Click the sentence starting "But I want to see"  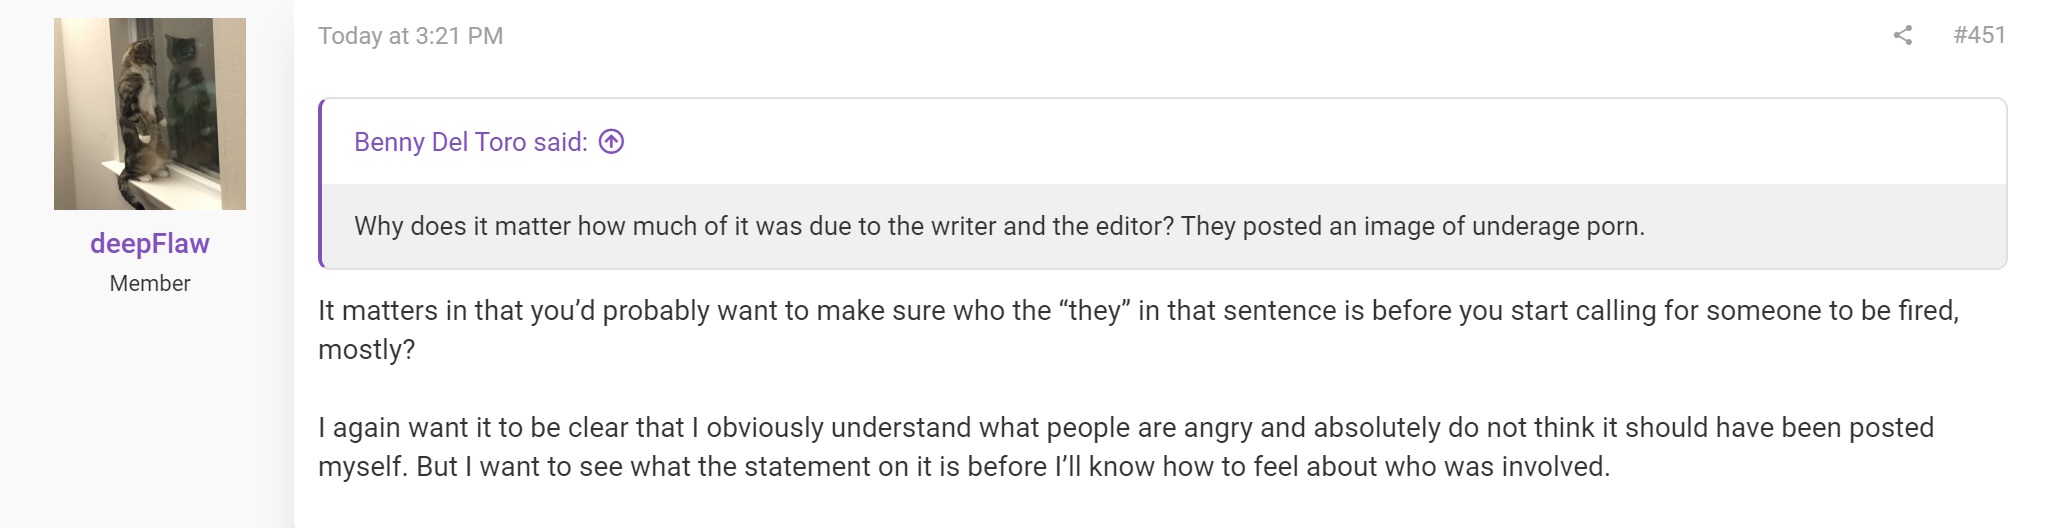pos(1013,467)
